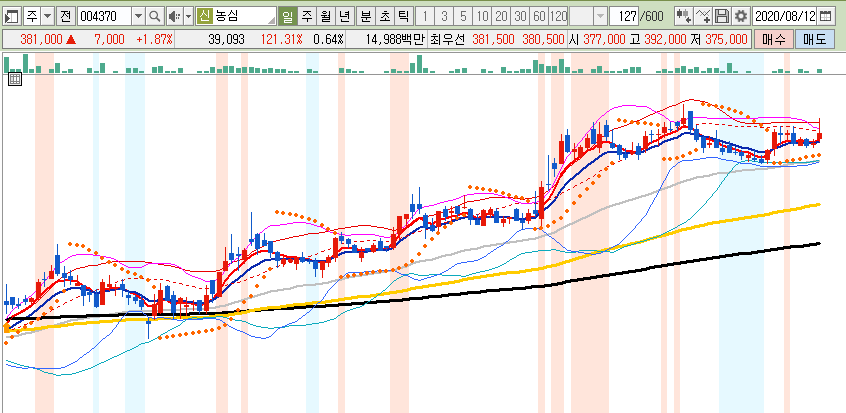Select the 월 monthly chart period
Viewport: 846px width, 413px height.
pyautogui.click(x=325, y=16)
